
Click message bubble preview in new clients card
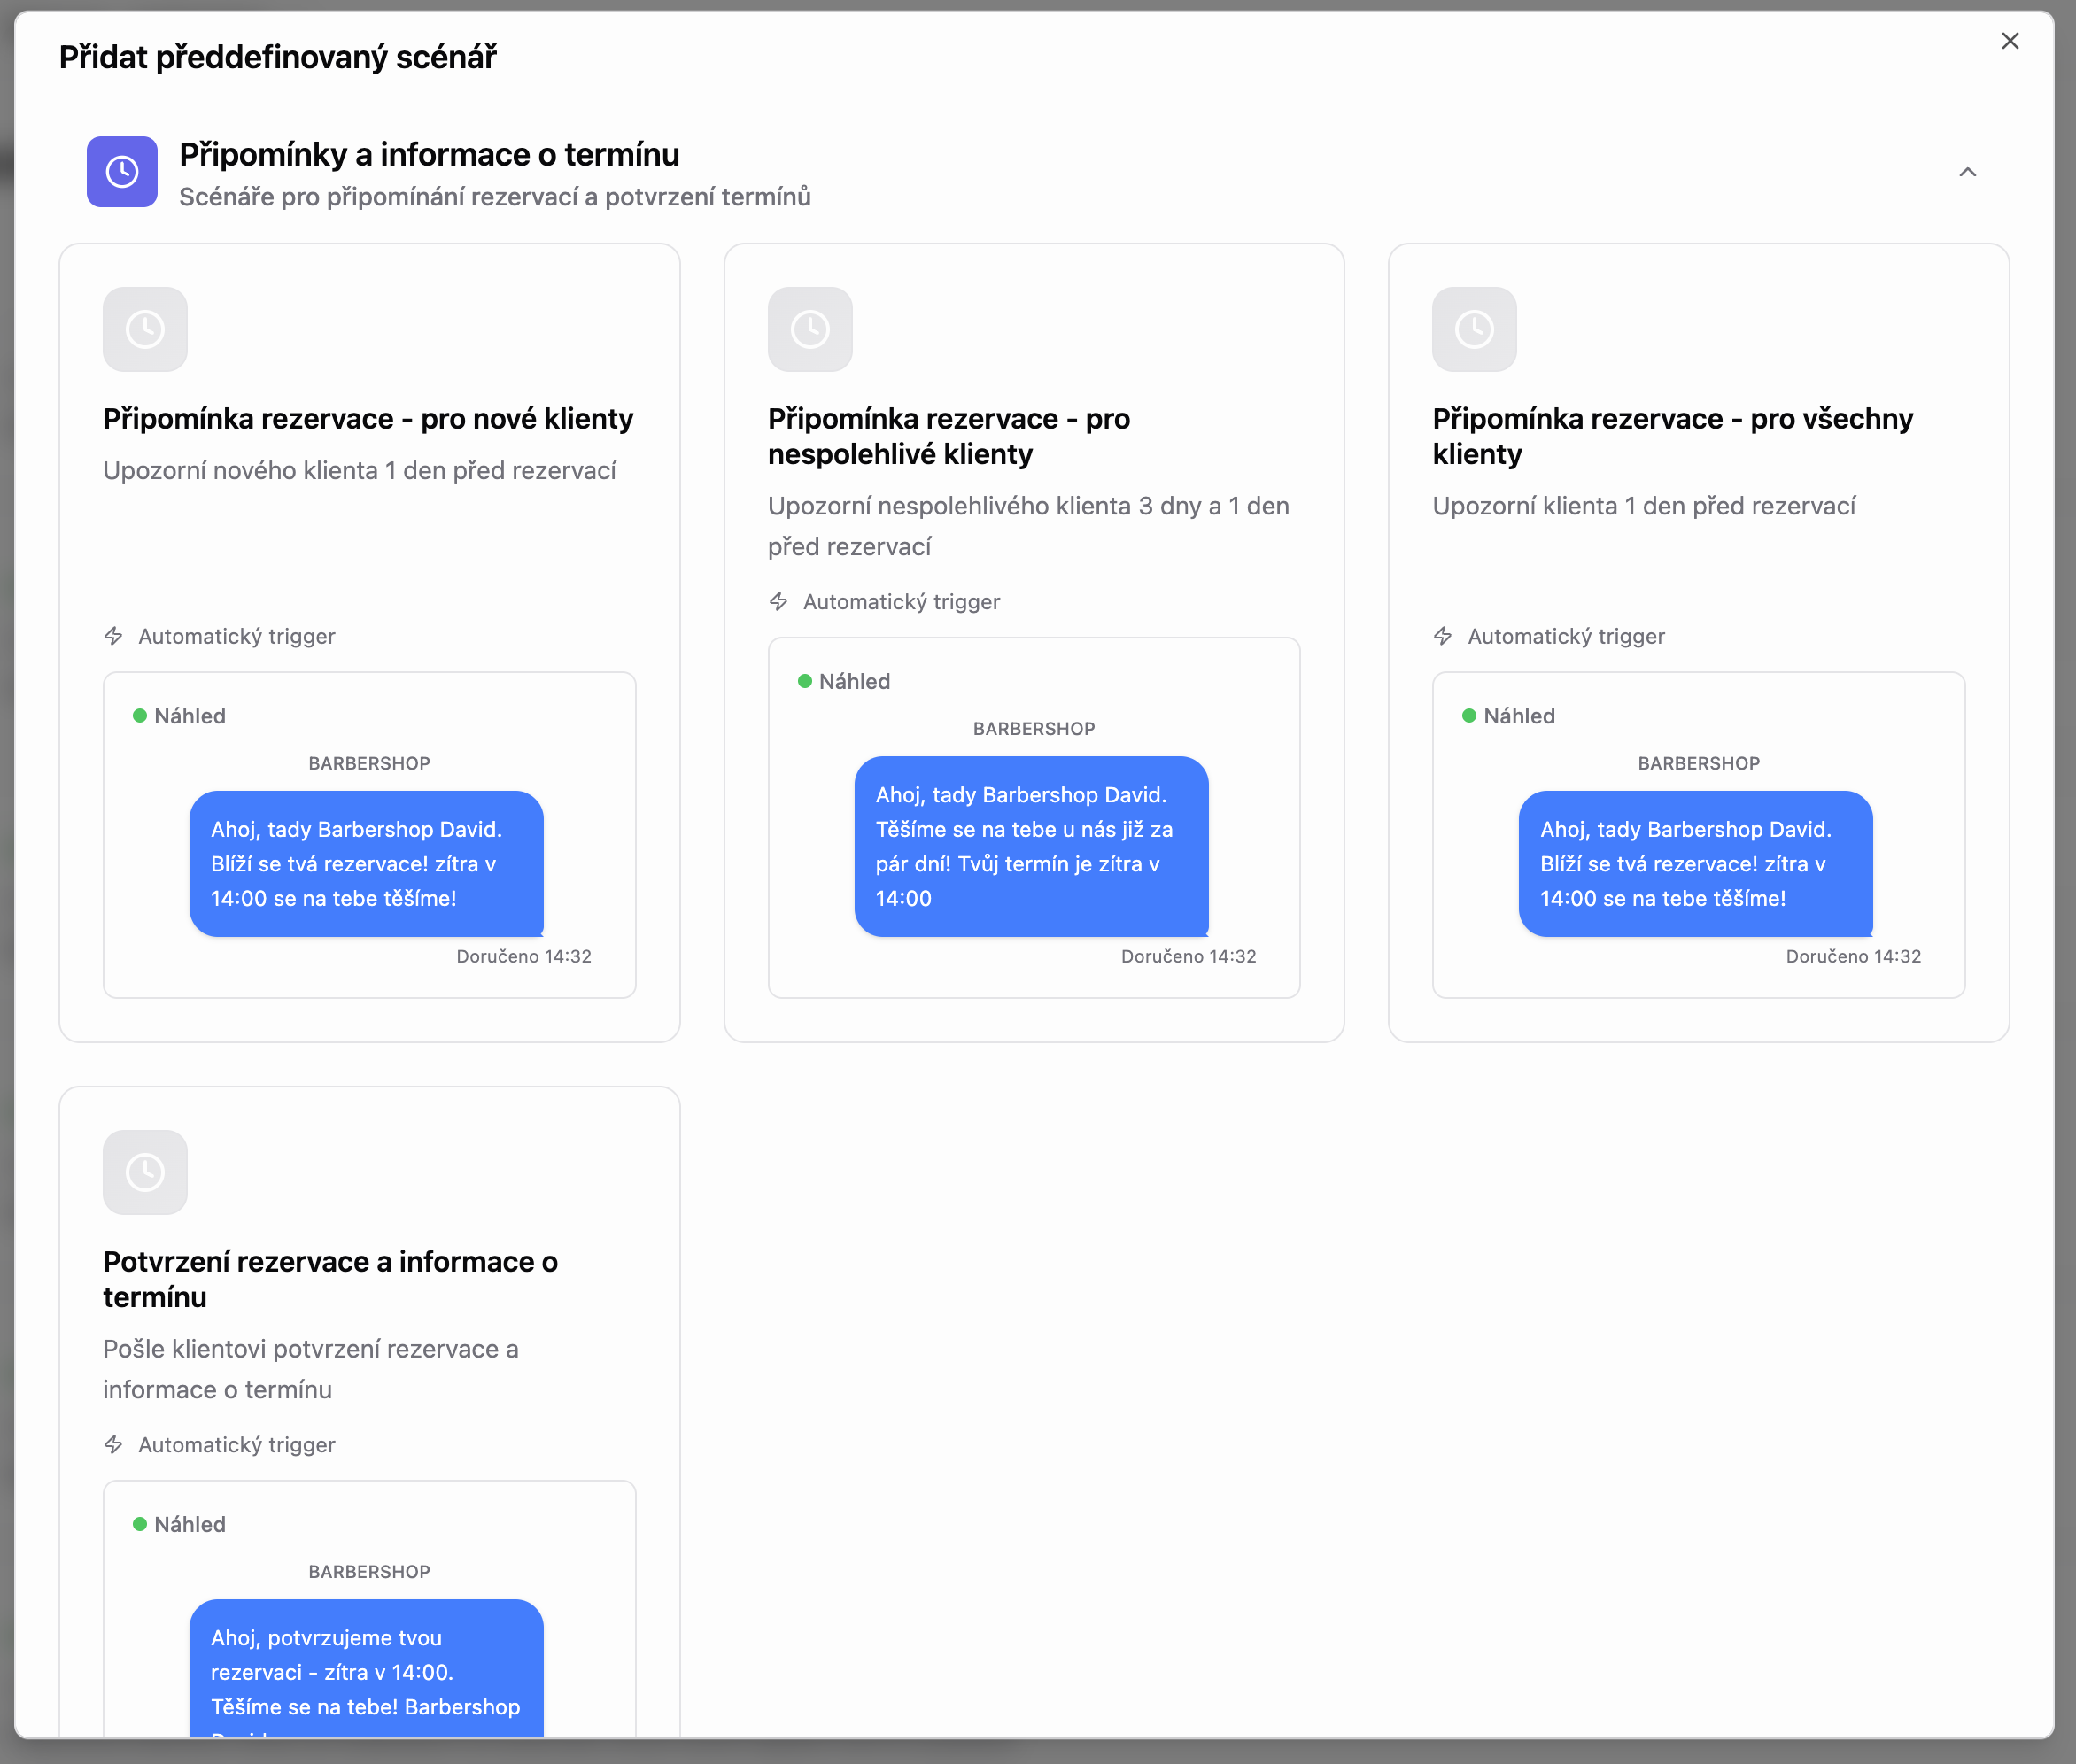click(366, 863)
